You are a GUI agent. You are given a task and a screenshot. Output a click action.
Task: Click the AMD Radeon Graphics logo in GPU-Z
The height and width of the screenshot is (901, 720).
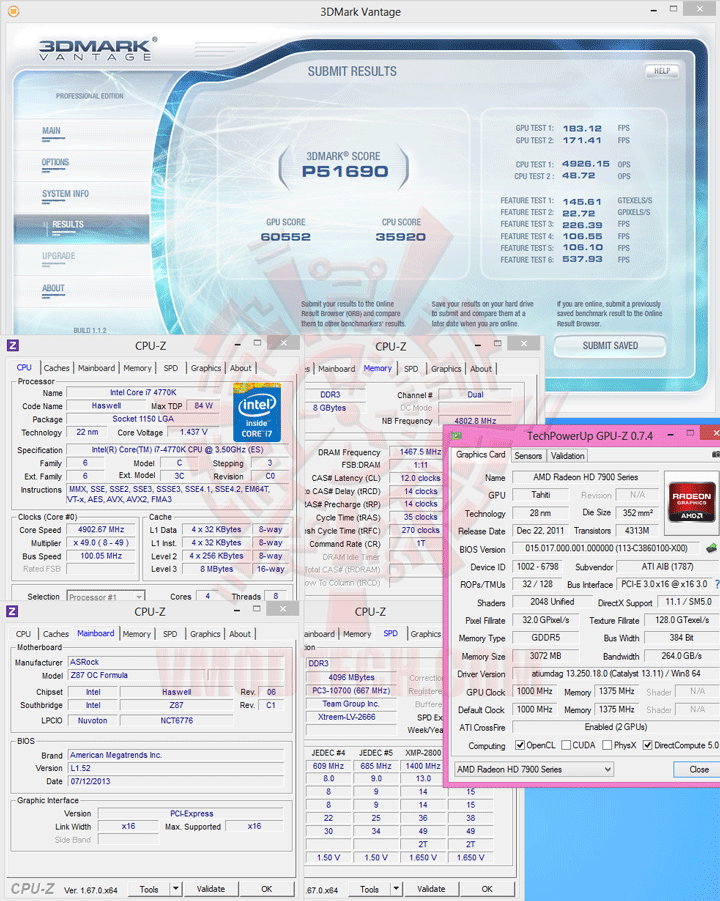click(691, 502)
